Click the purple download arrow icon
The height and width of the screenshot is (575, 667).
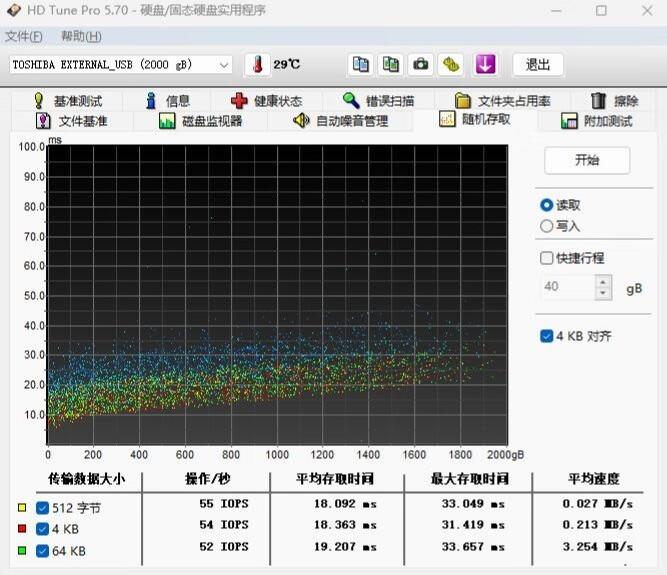486,64
